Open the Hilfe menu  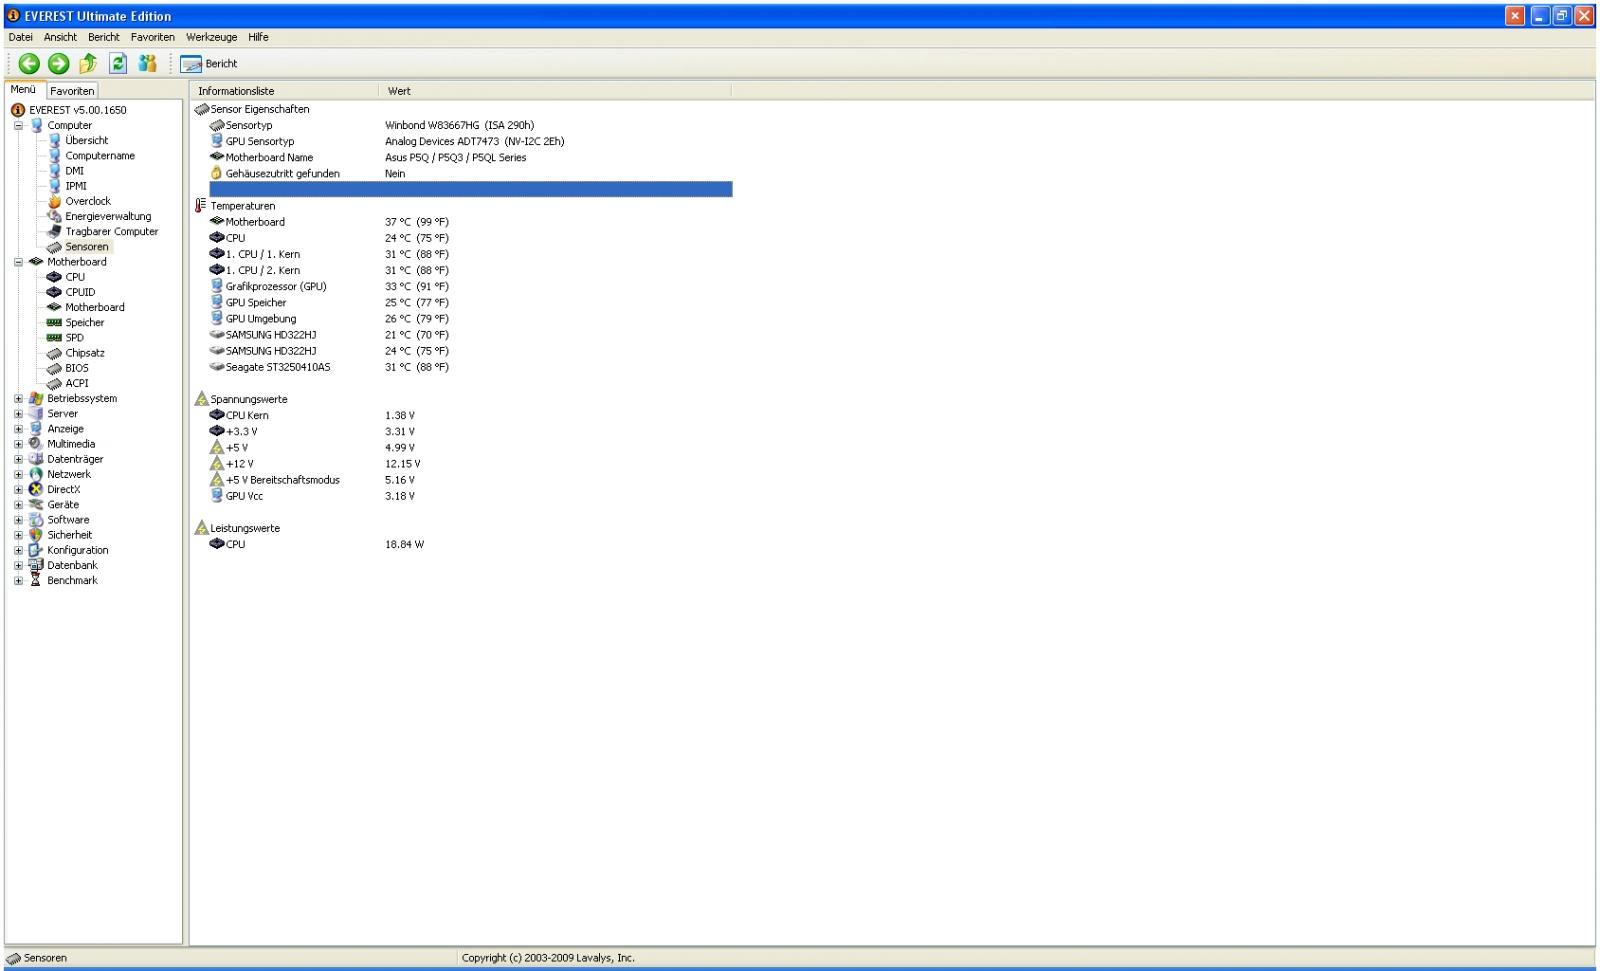click(x=258, y=37)
